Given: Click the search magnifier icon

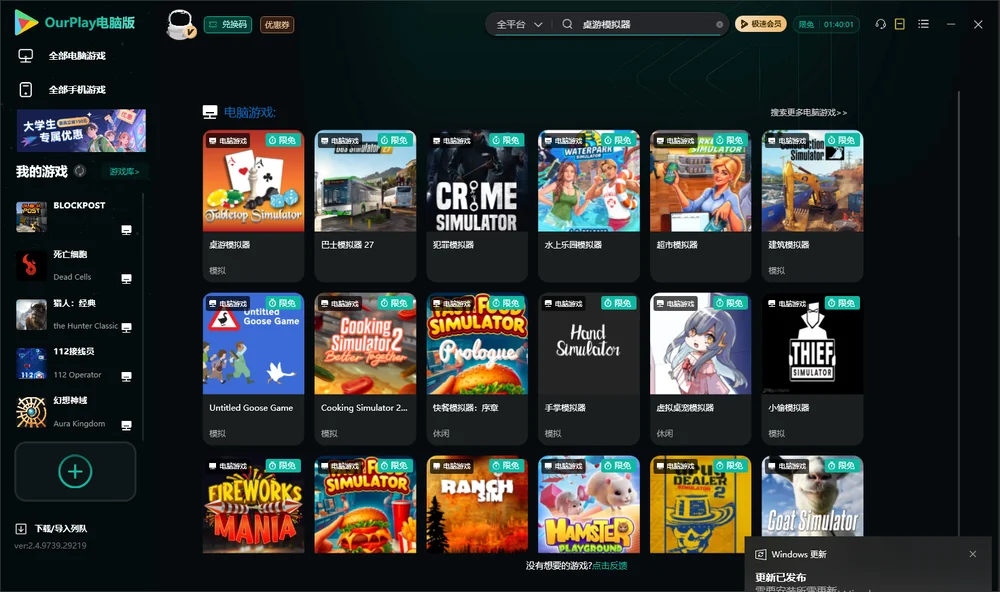Looking at the screenshot, I should [x=567, y=24].
